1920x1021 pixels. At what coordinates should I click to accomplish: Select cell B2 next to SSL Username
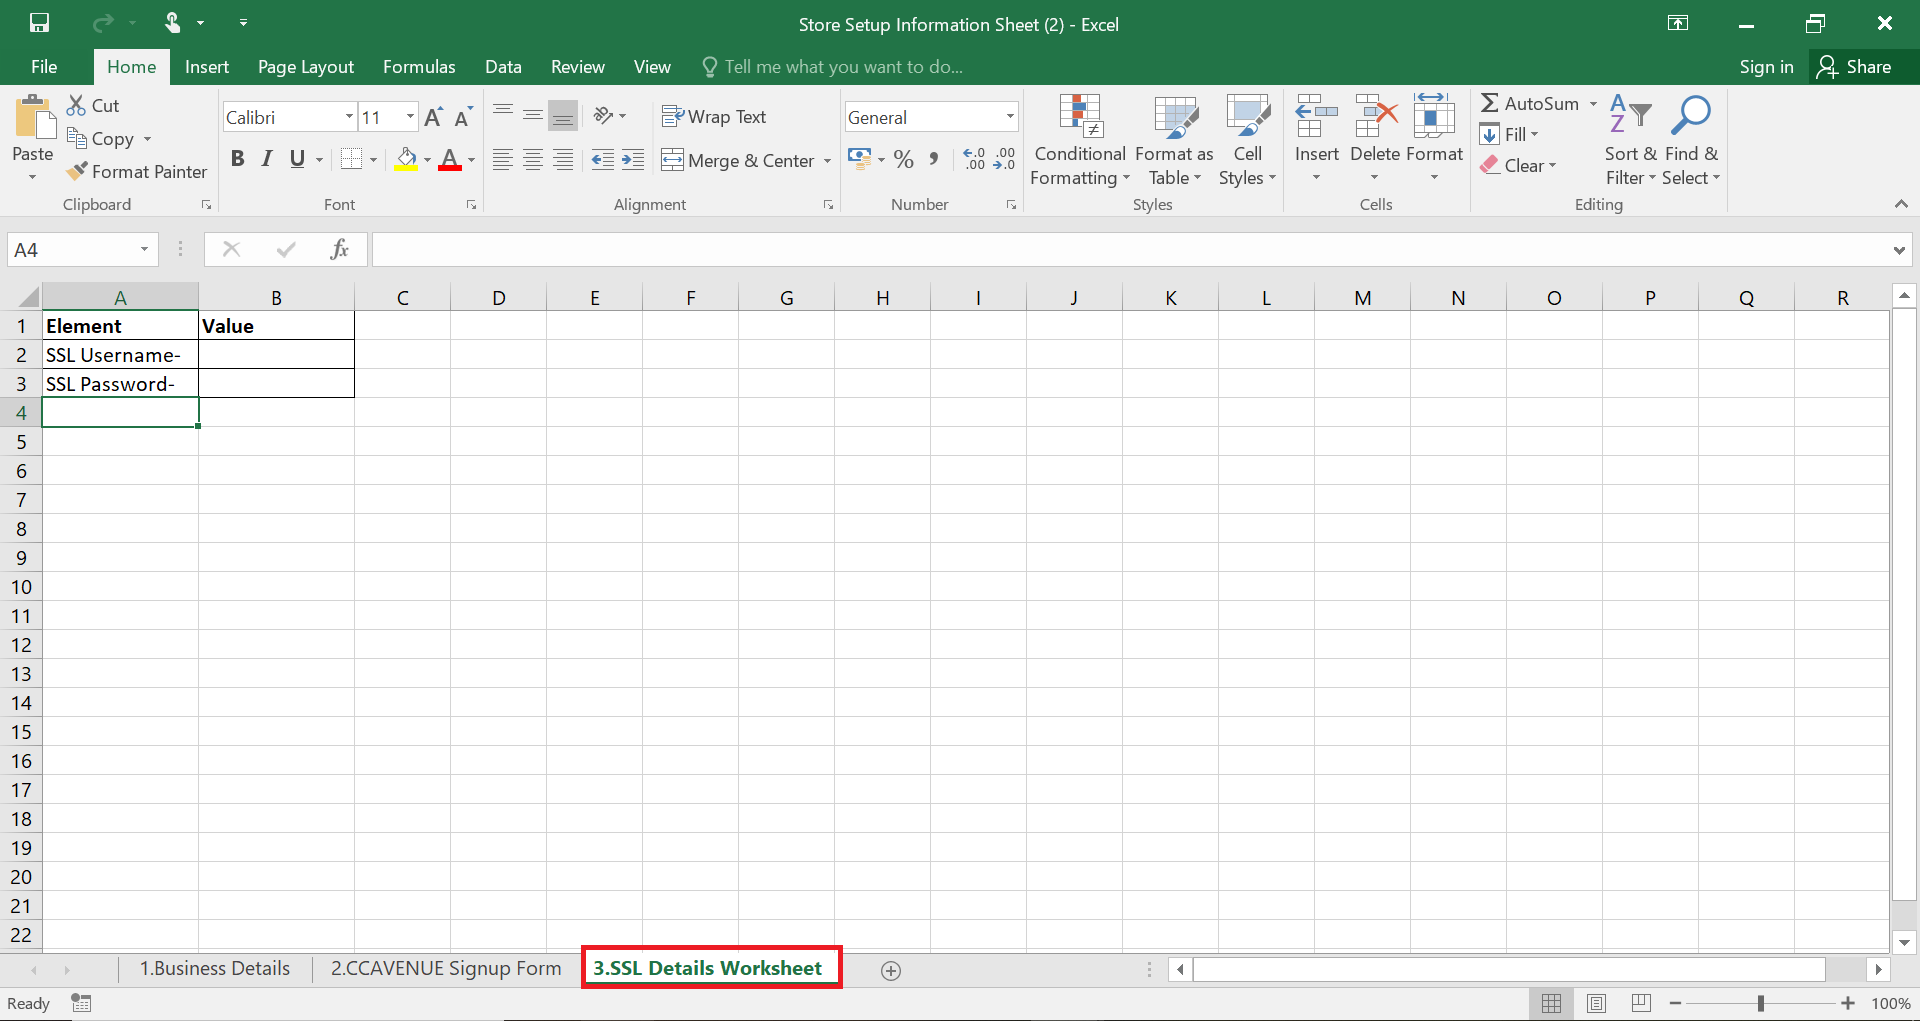tap(276, 355)
